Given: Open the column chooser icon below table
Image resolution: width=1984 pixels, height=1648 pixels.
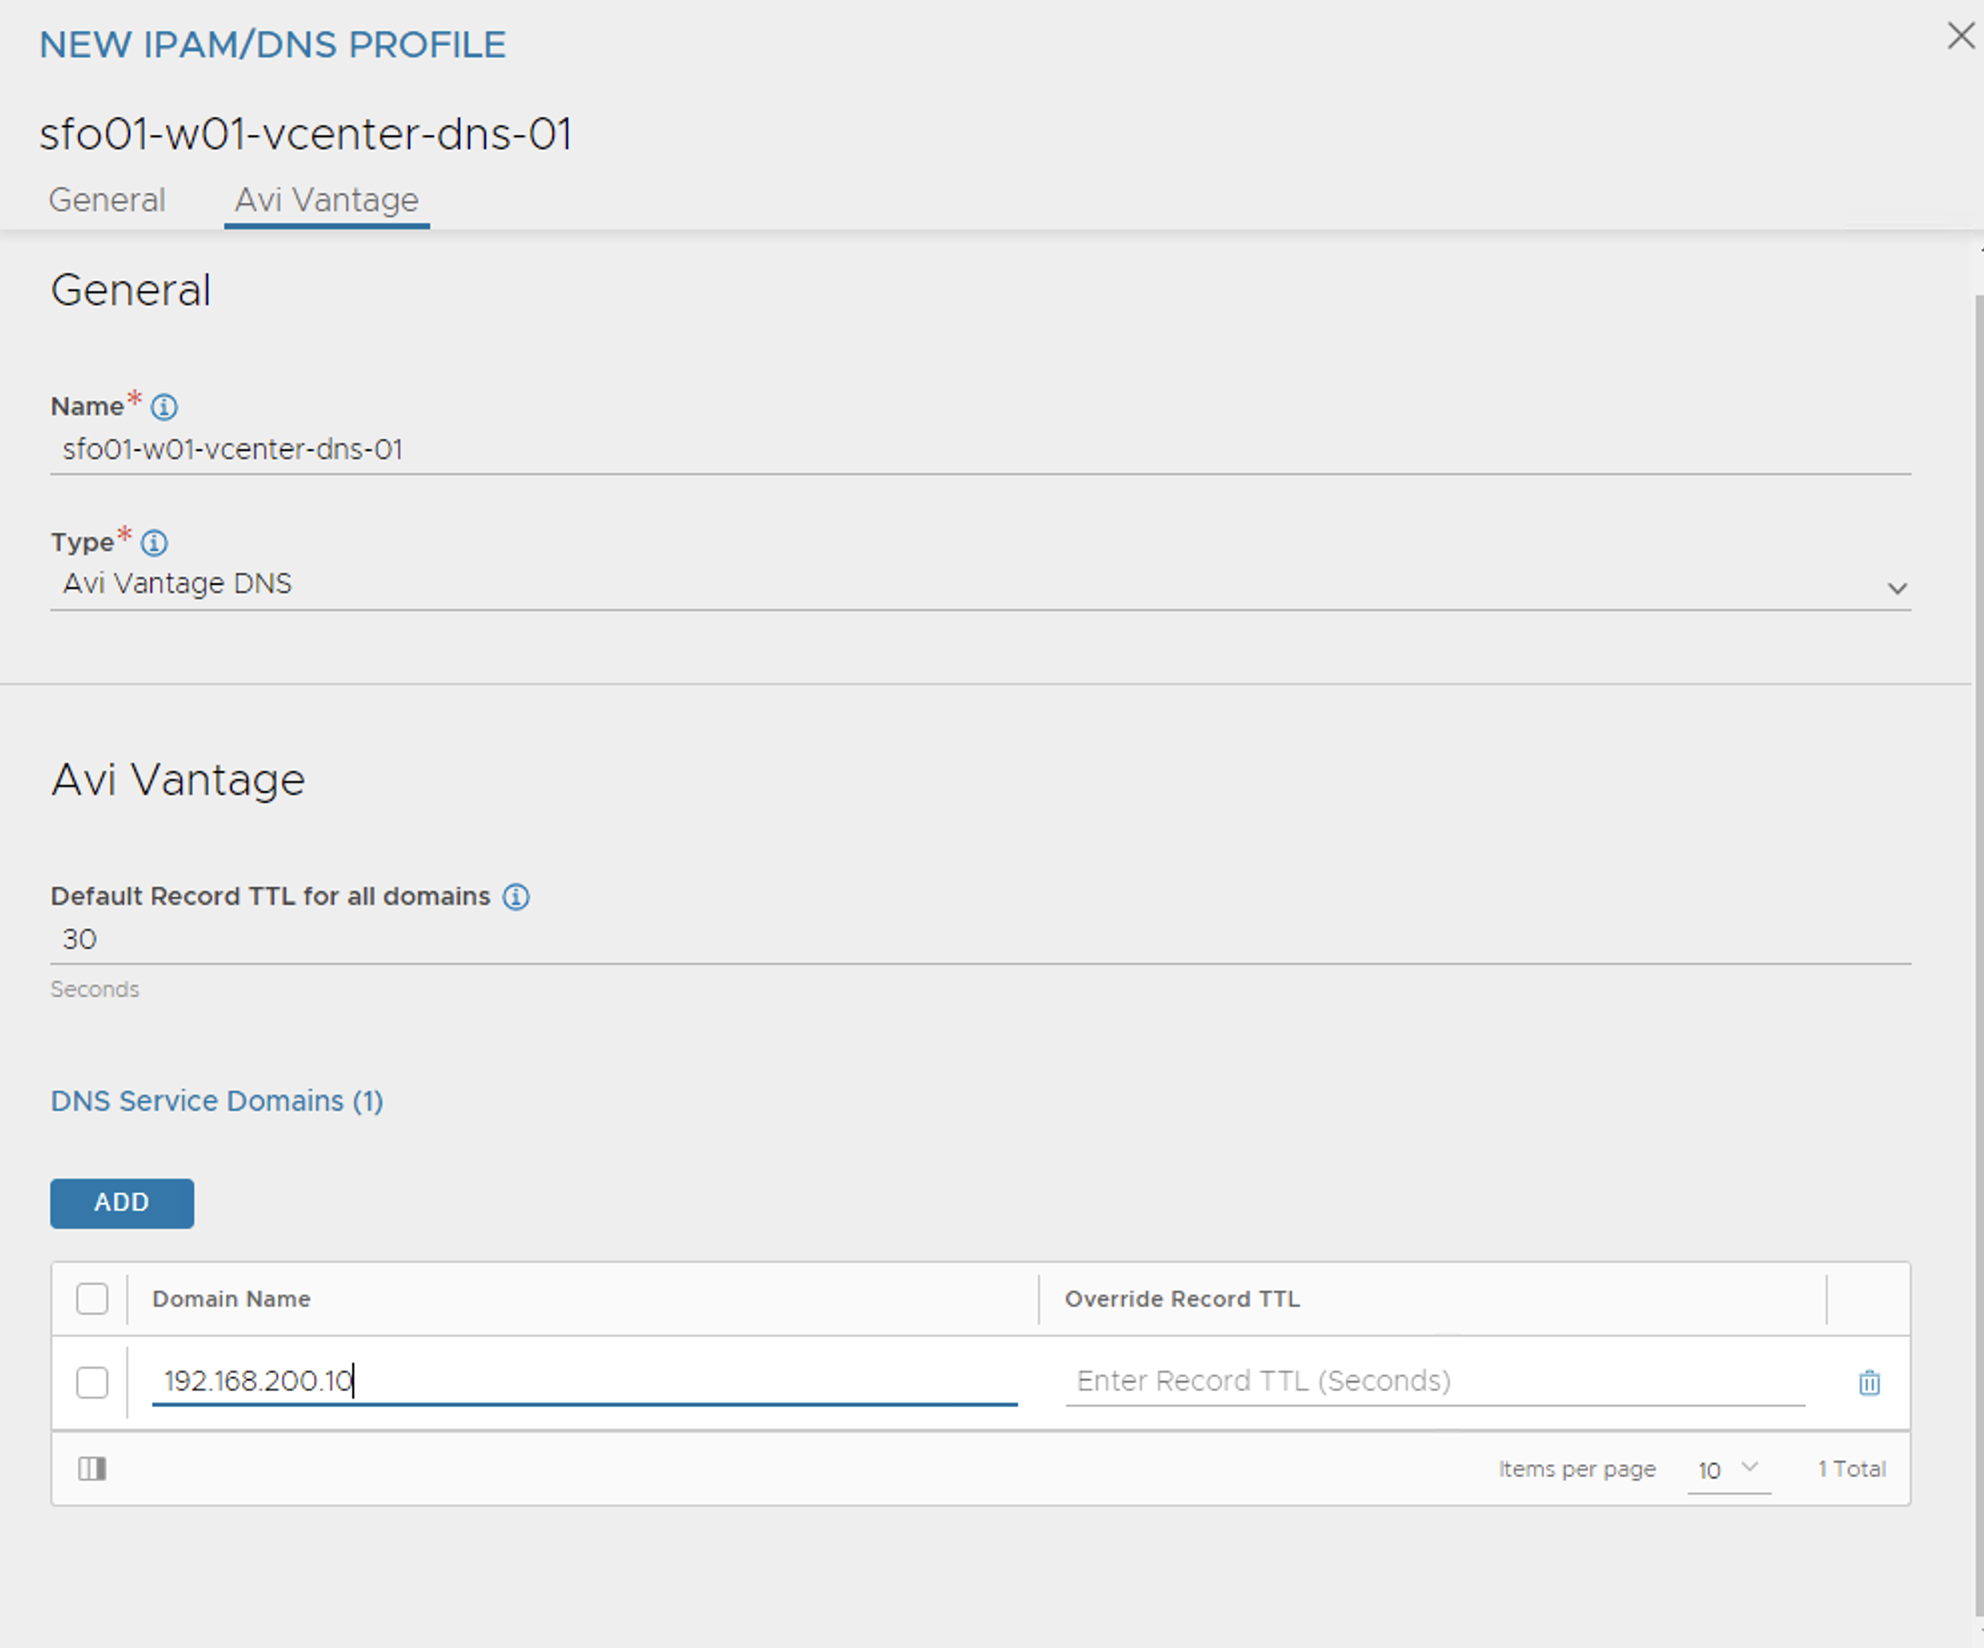Looking at the screenshot, I should click(x=92, y=1469).
